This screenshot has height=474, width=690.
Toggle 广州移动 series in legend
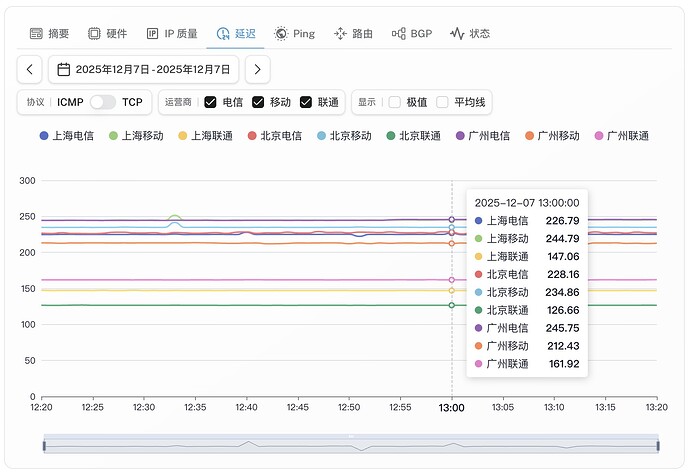pos(552,136)
